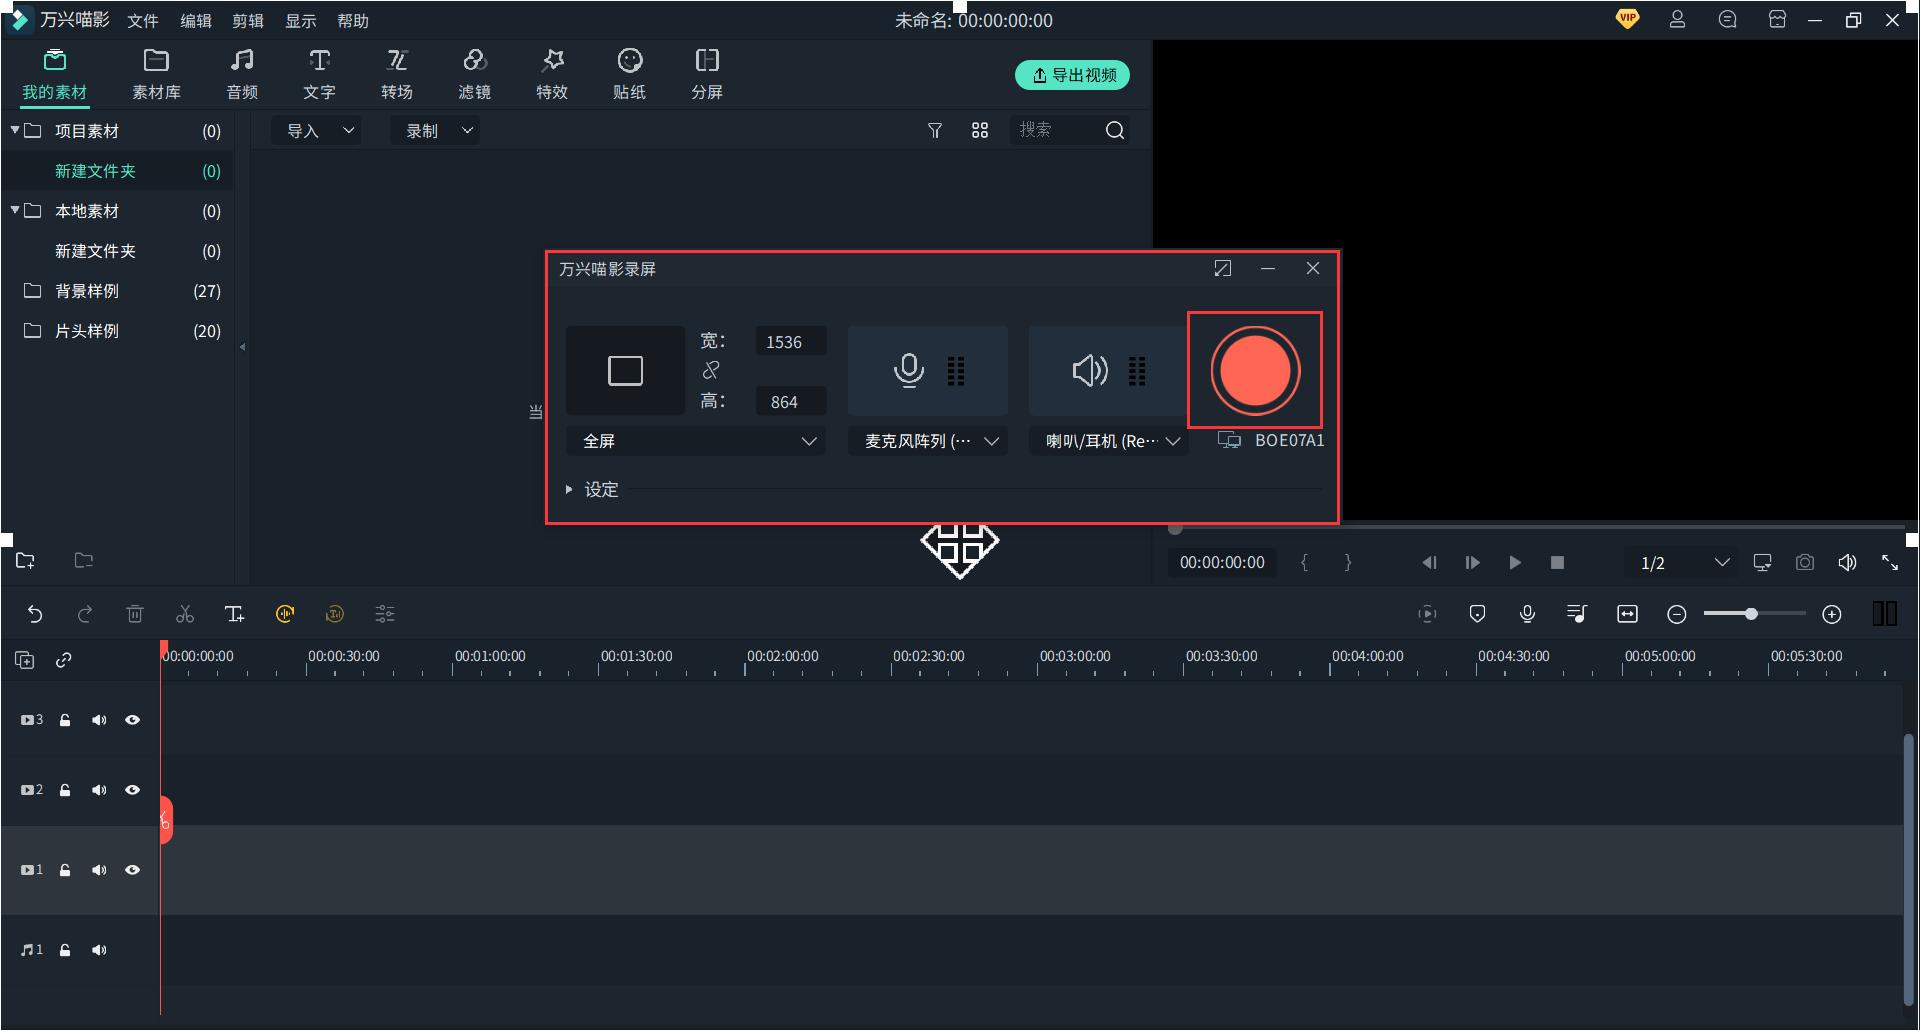Open the microphone icon in recorder

click(x=908, y=370)
